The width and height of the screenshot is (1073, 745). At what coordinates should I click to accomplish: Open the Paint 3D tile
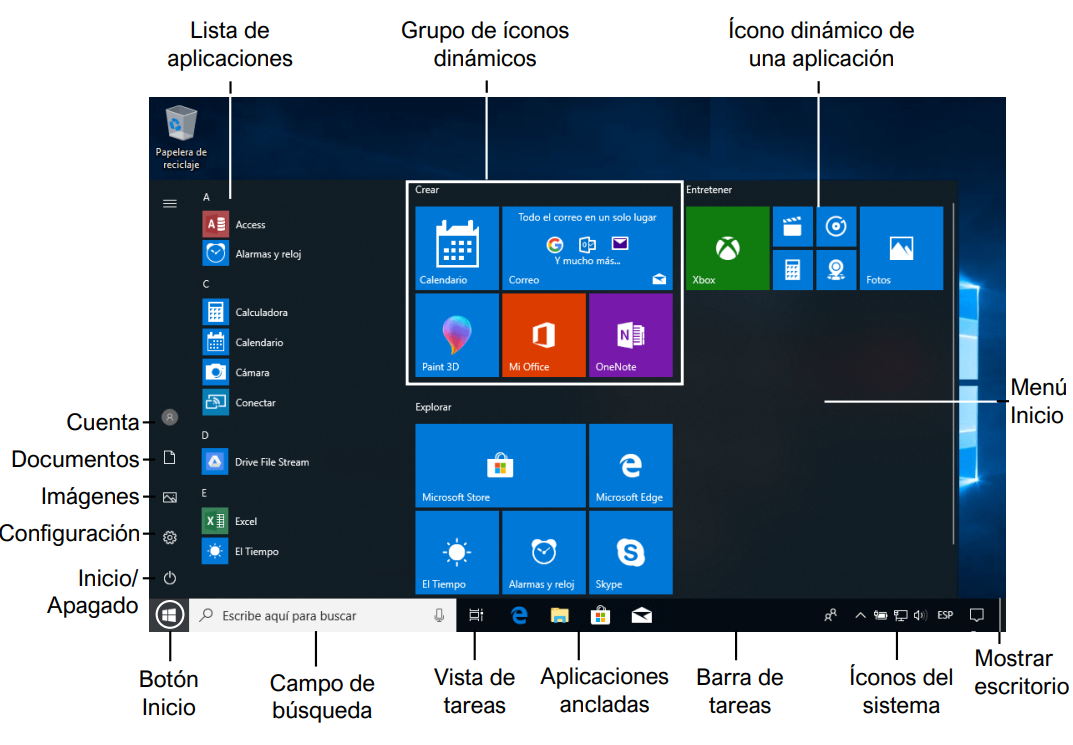tap(456, 335)
